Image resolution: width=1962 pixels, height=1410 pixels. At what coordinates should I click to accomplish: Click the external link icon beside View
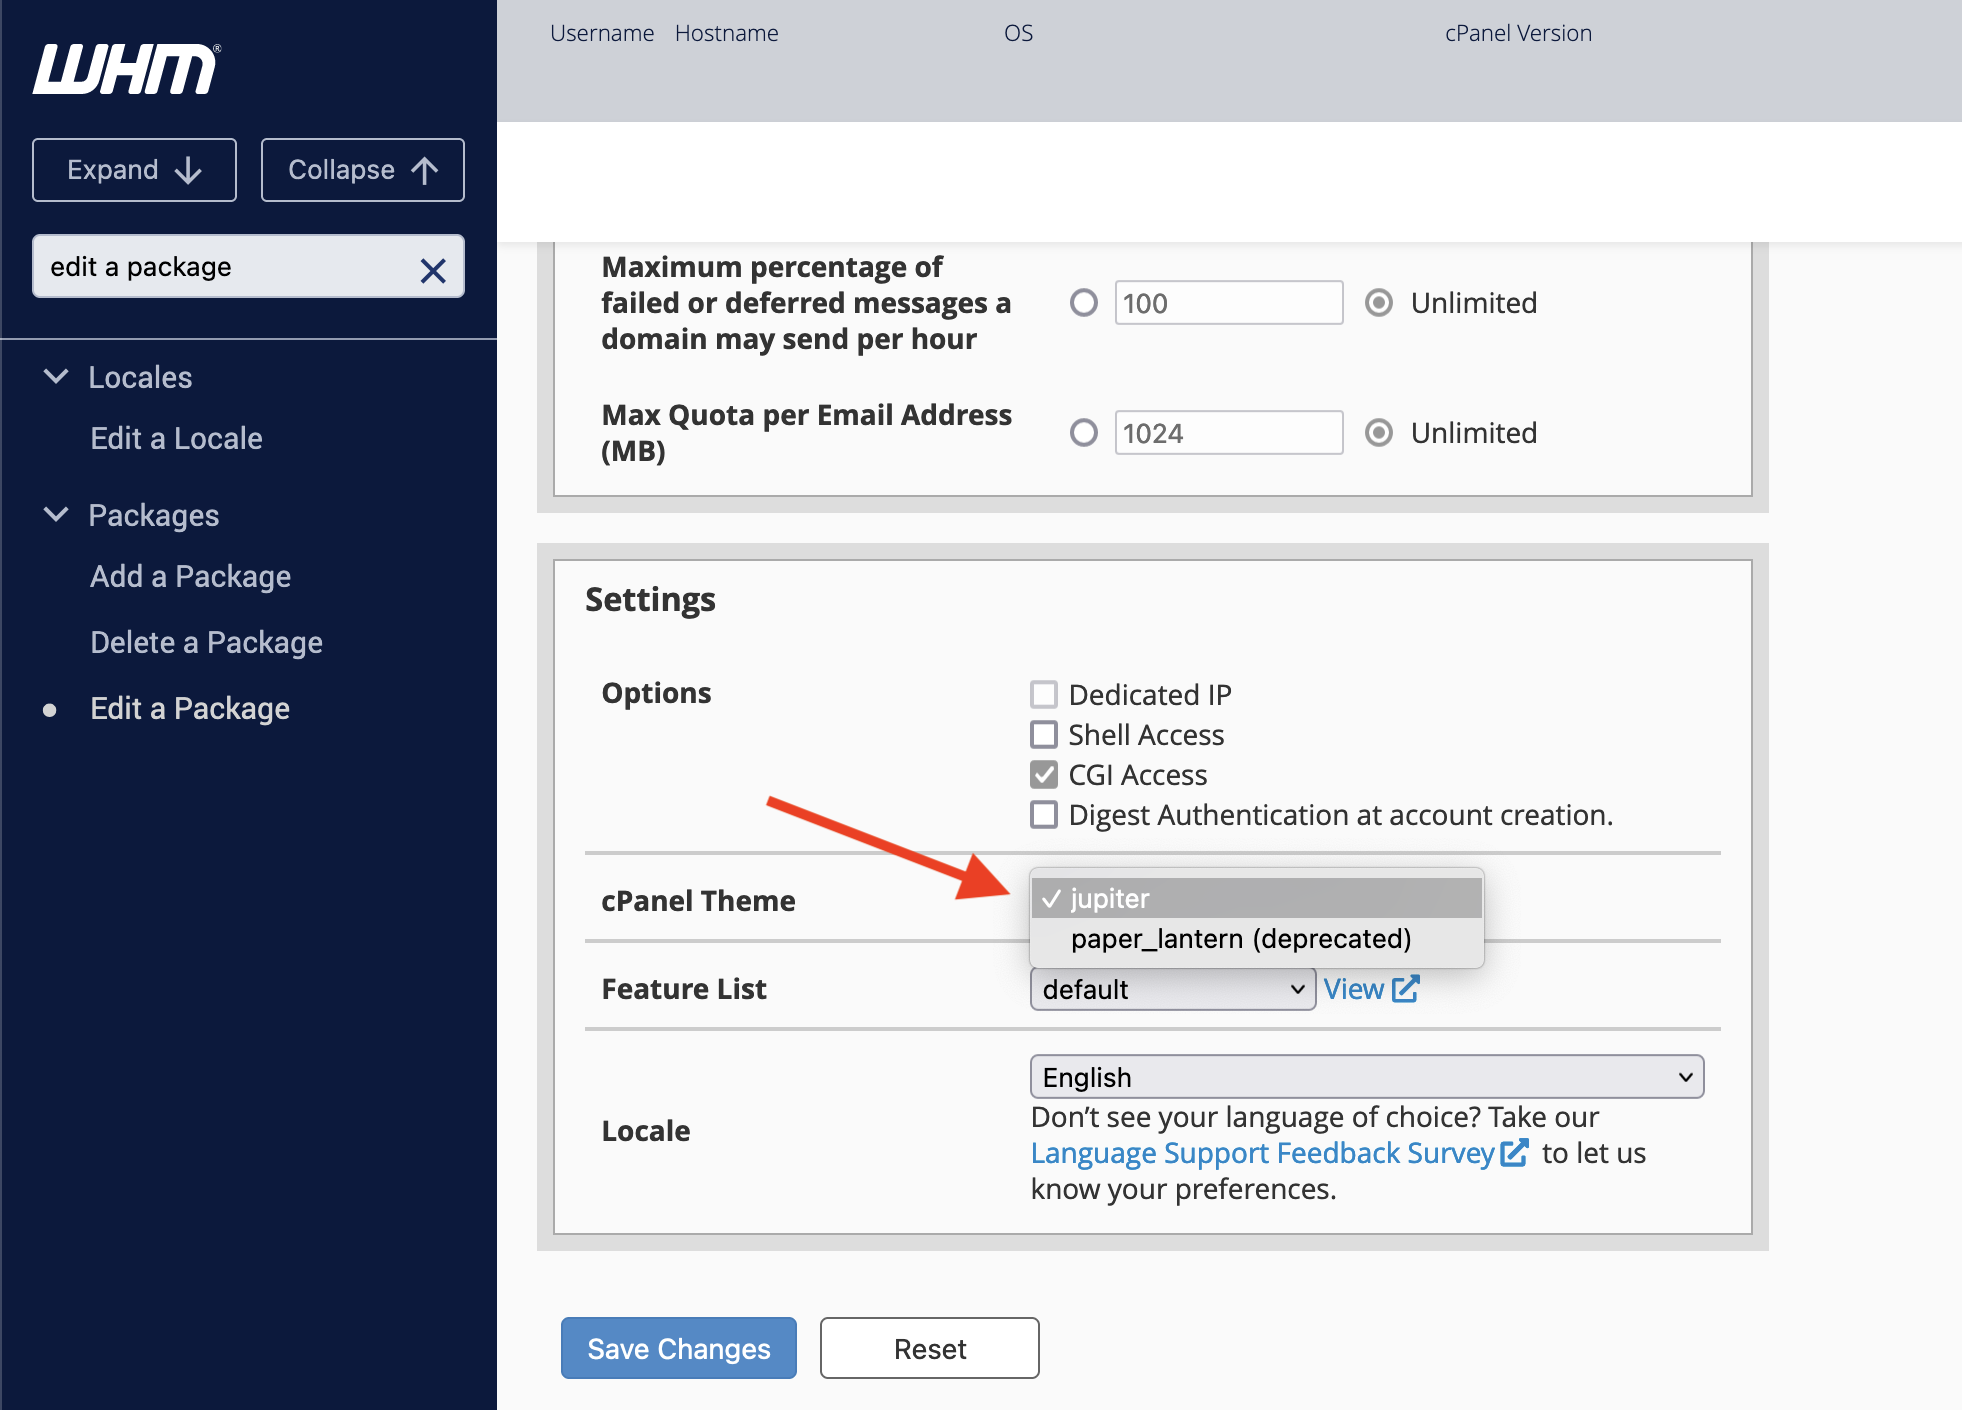point(1406,989)
